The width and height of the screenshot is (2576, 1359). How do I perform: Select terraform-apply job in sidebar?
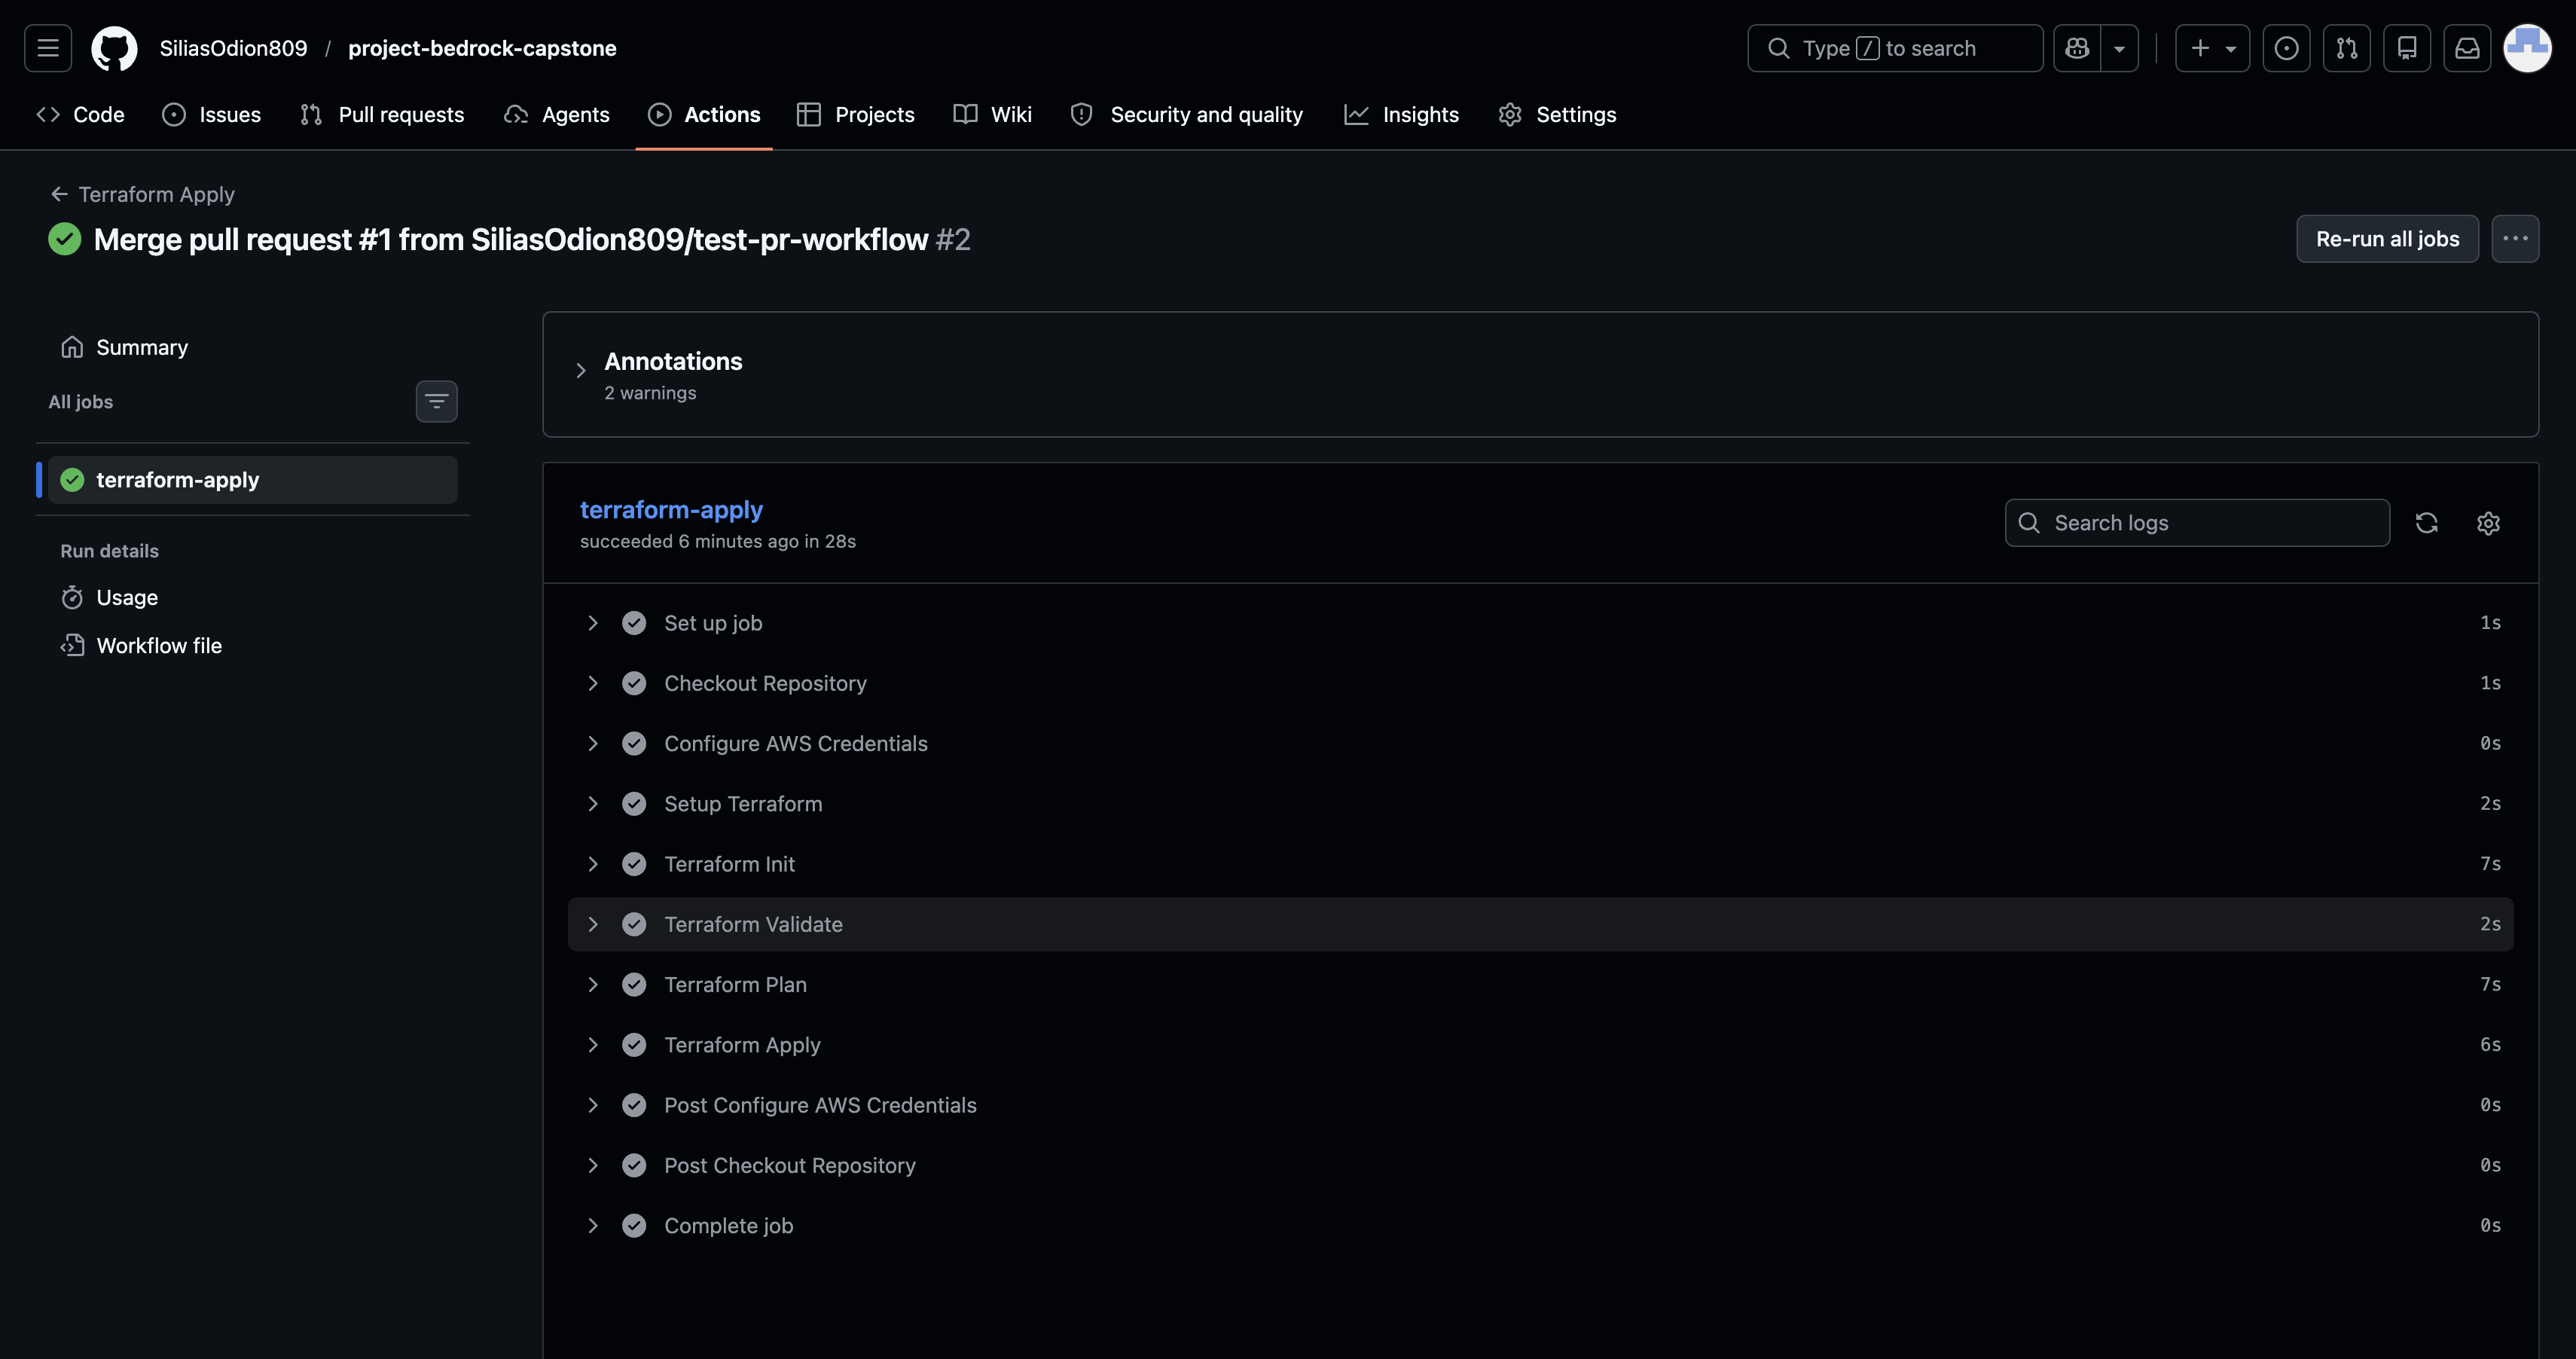pyautogui.click(x=252, y=480)
